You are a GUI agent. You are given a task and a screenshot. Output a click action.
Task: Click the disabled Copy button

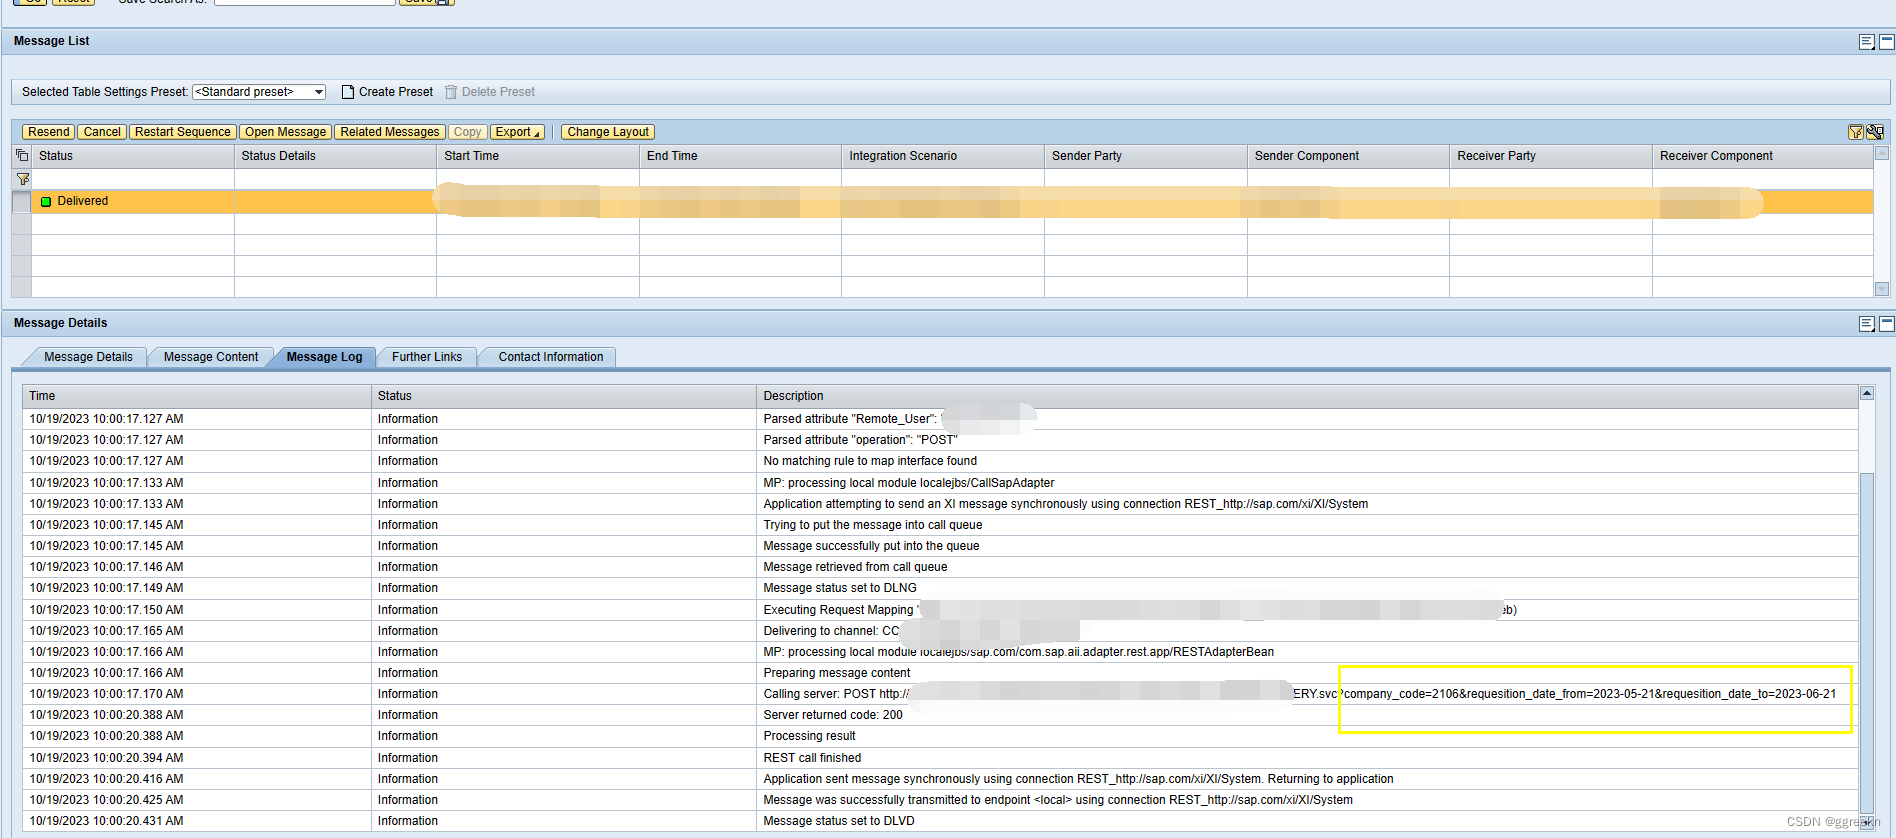point(467,132)
